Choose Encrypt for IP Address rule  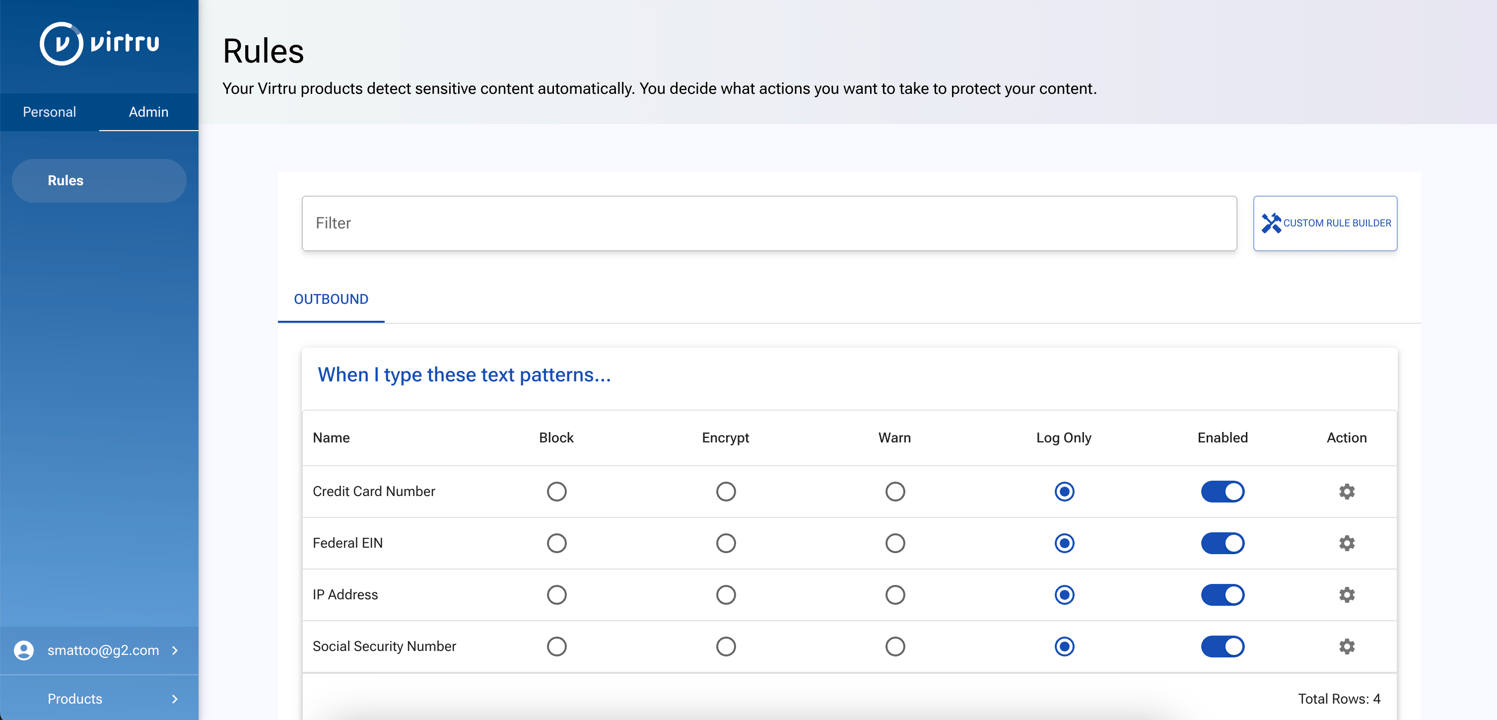(726, 595)
